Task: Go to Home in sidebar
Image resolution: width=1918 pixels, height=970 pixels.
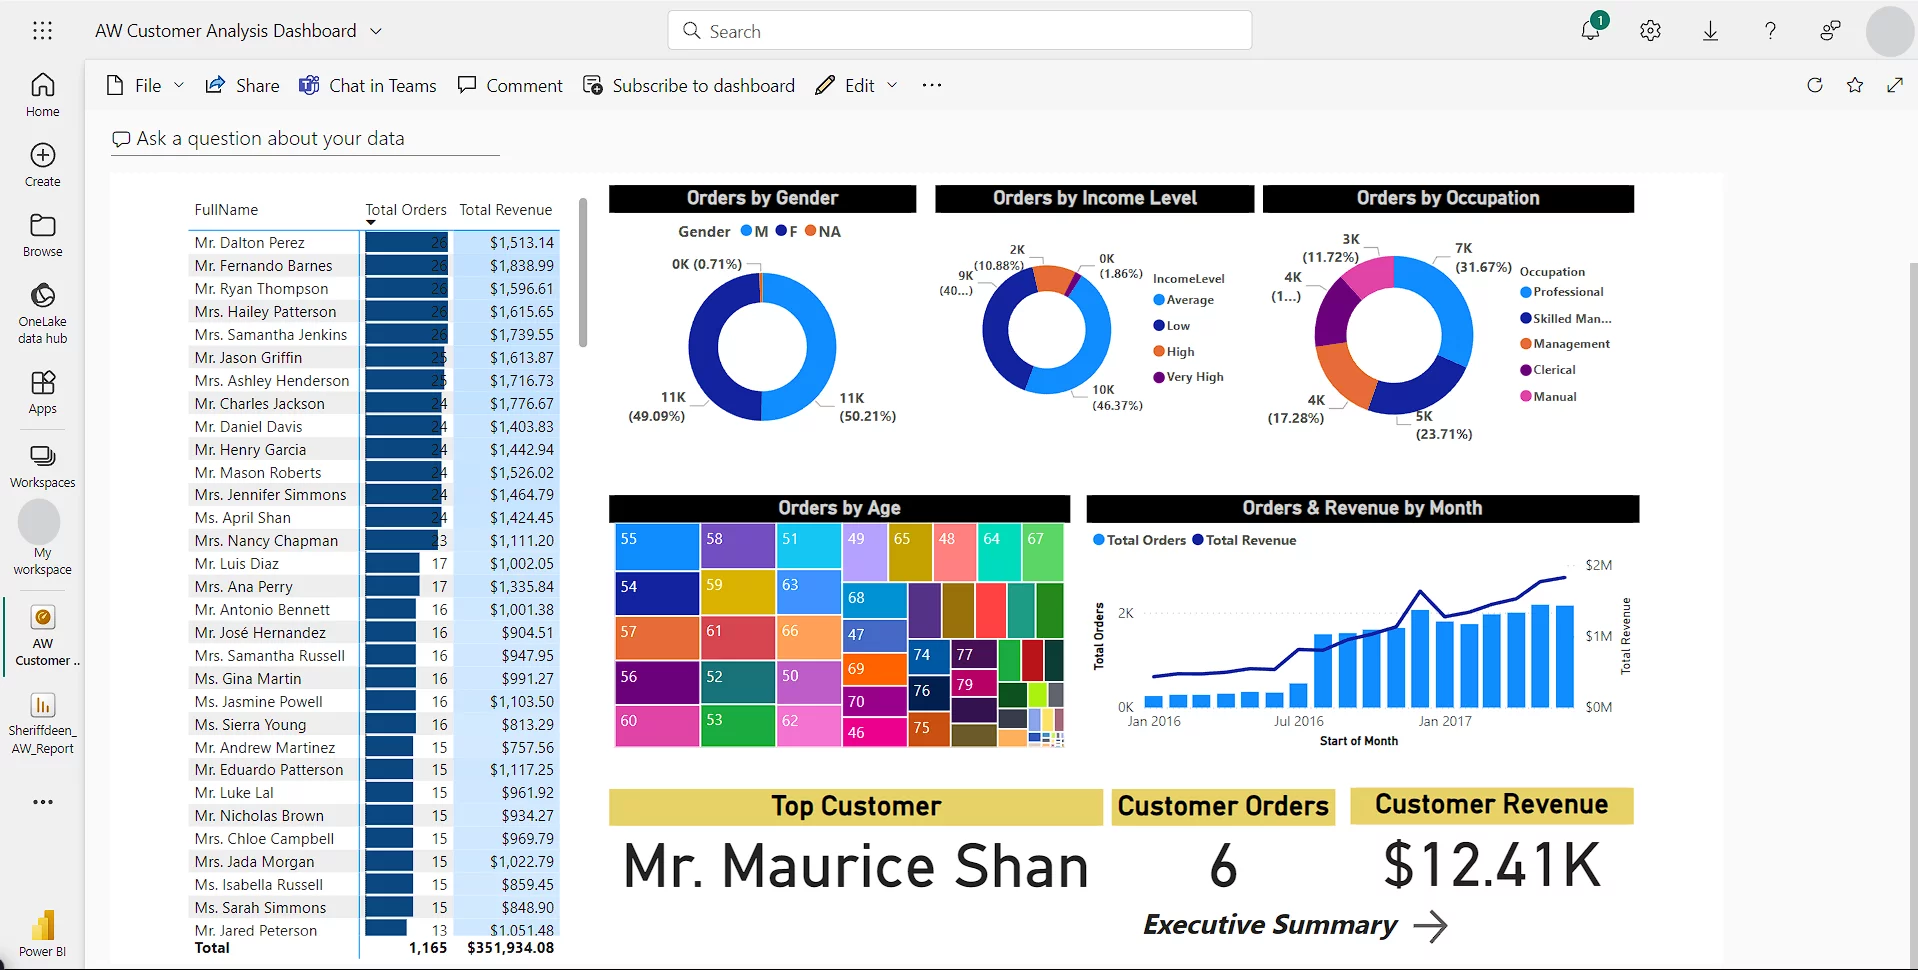Action: point(42,95)
